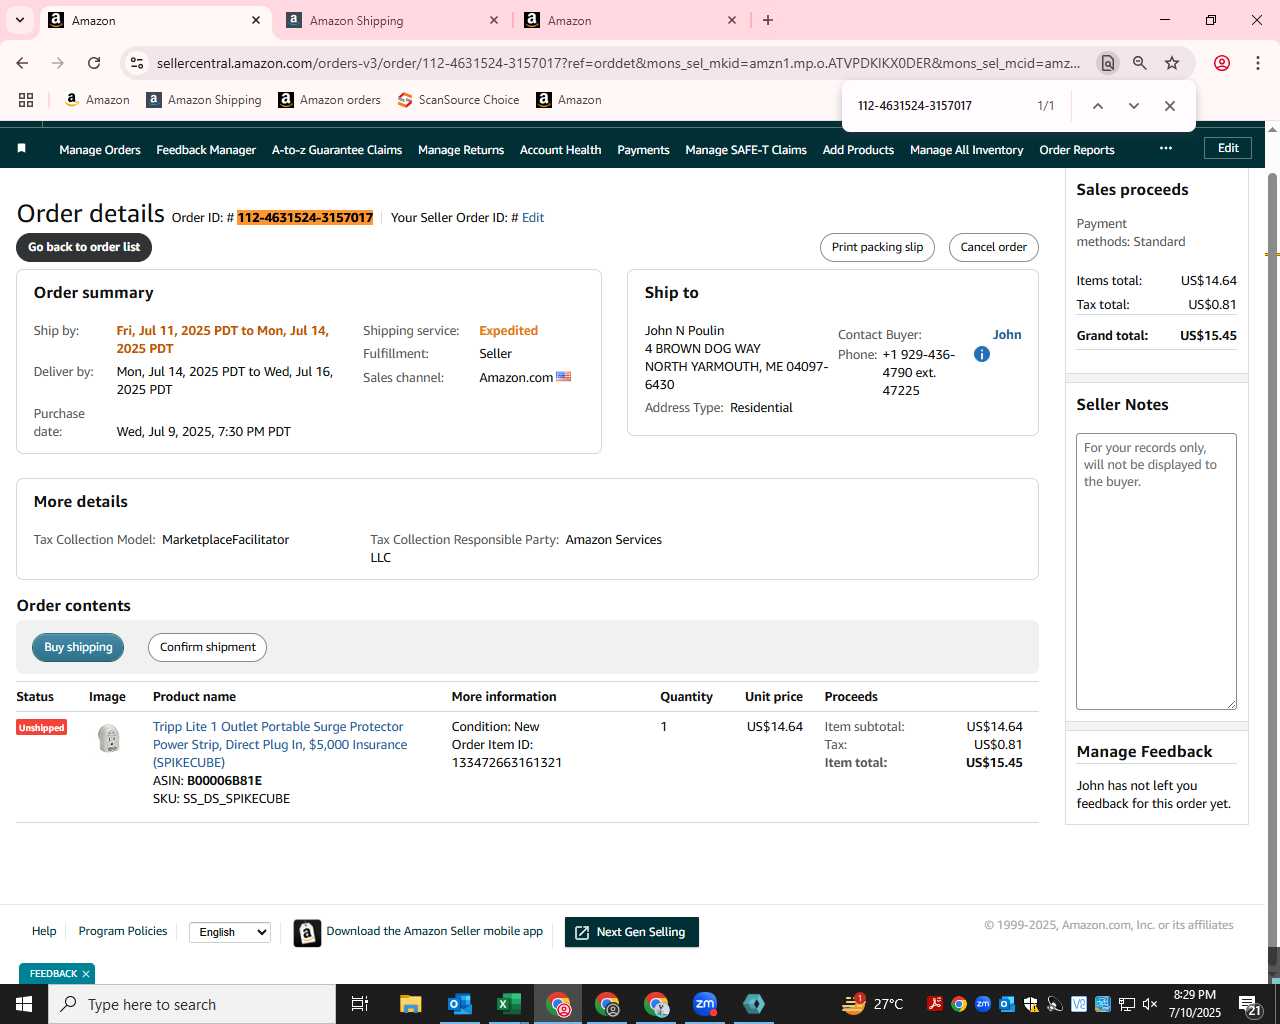Click the muted volume icon in system tray
The width and height of the screenshot is (1280, 1024).
point(1150,1004)
